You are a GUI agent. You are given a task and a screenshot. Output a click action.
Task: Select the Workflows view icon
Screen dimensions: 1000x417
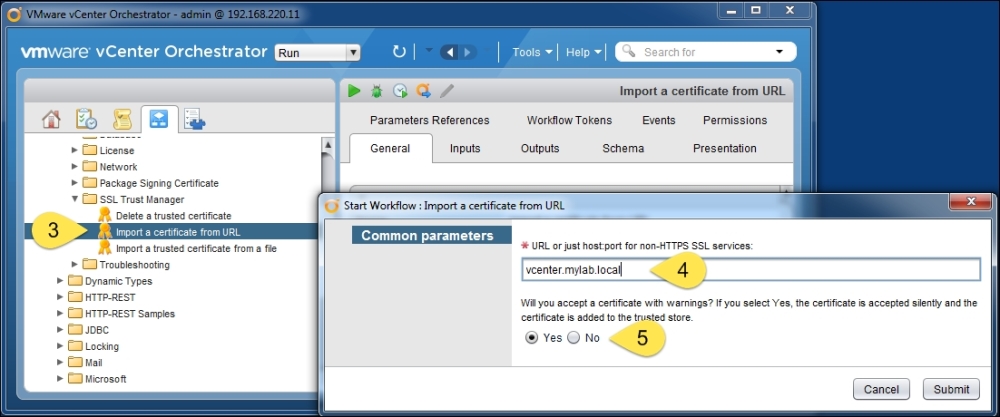[158, 120]
